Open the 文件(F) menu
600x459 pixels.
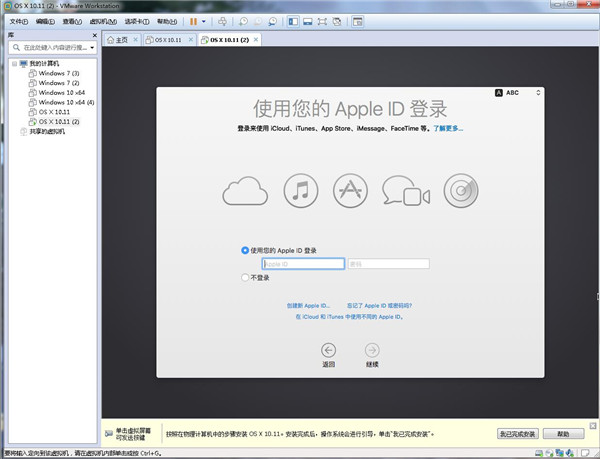pos(19,21)
